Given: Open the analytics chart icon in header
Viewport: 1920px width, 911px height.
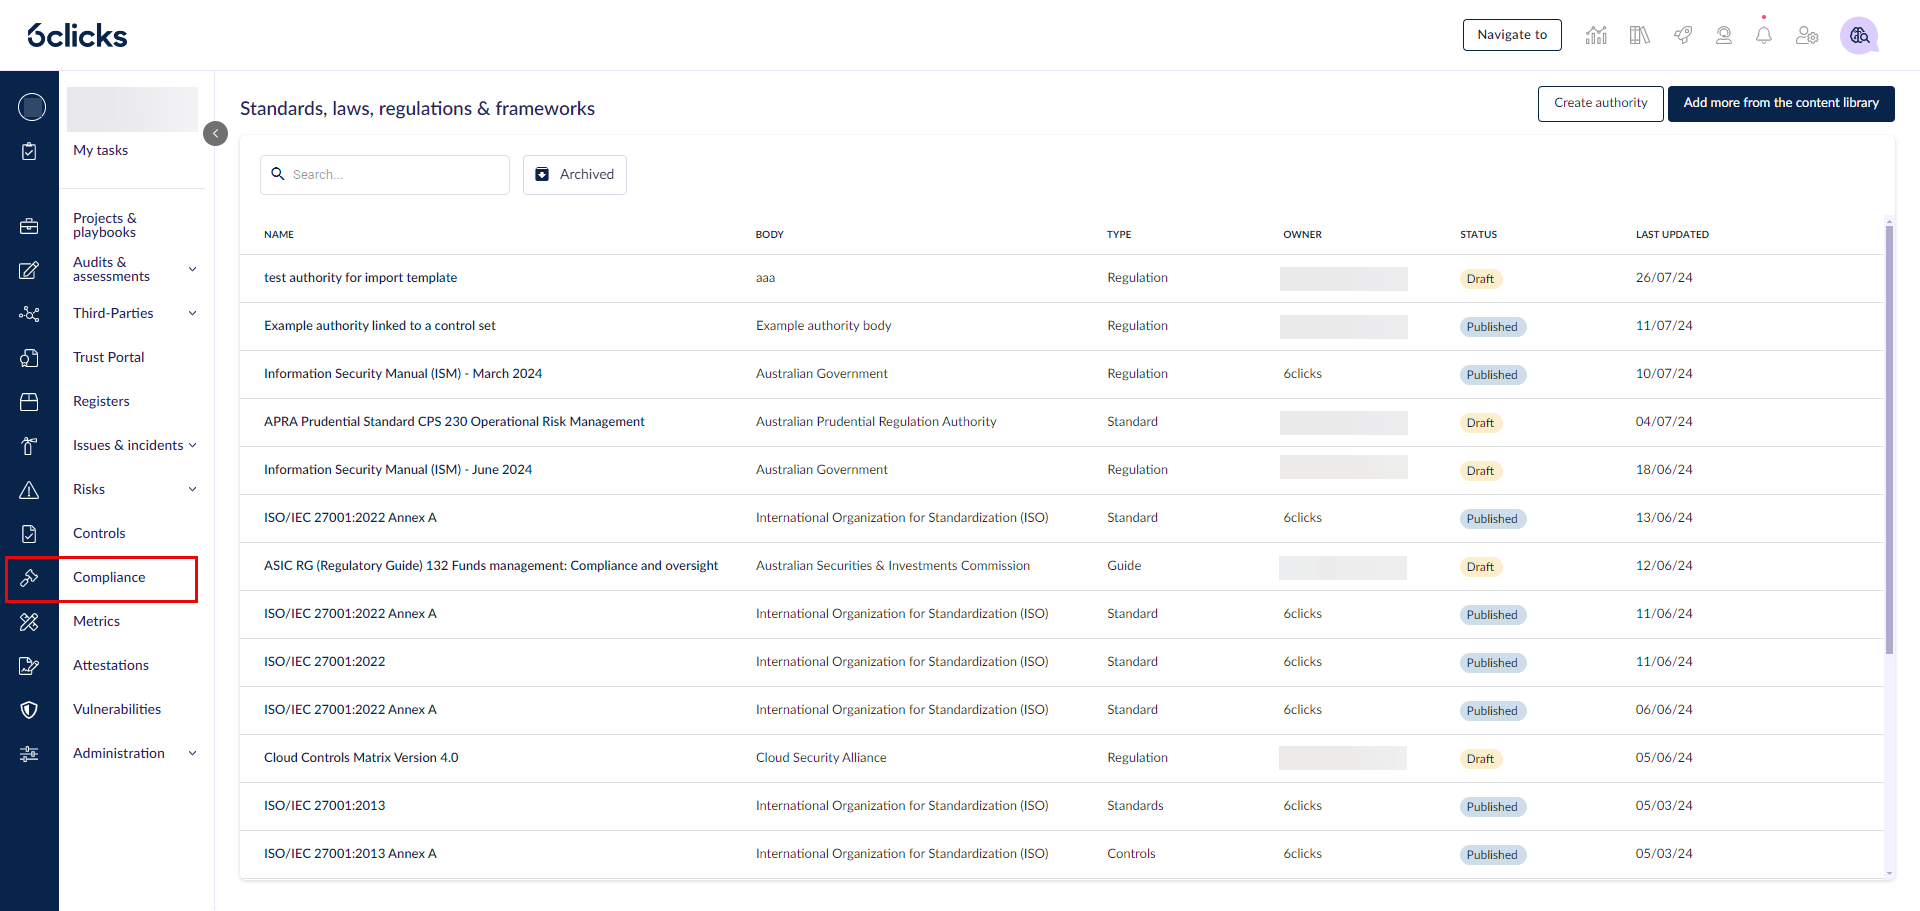Looking at the screenshot, I should (1596, 35).
